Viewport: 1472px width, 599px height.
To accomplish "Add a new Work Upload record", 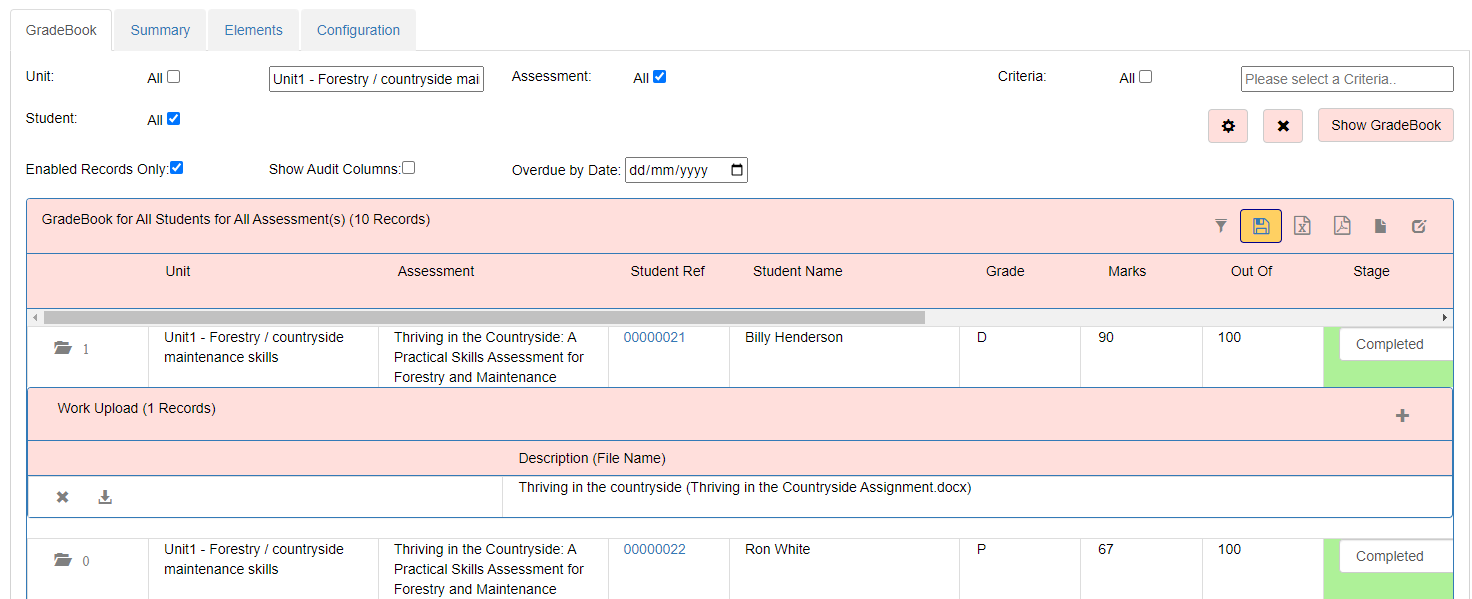I will point(1402,416).
